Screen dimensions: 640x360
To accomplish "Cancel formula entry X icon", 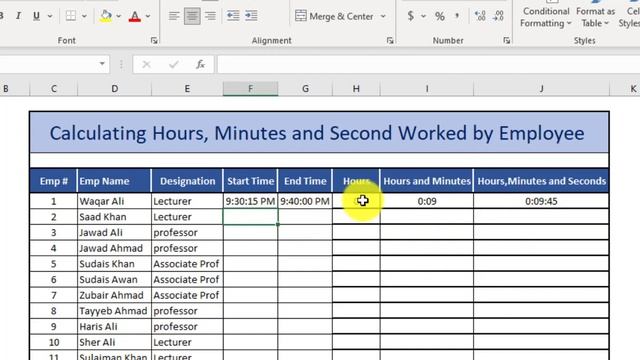I will 147,64.
